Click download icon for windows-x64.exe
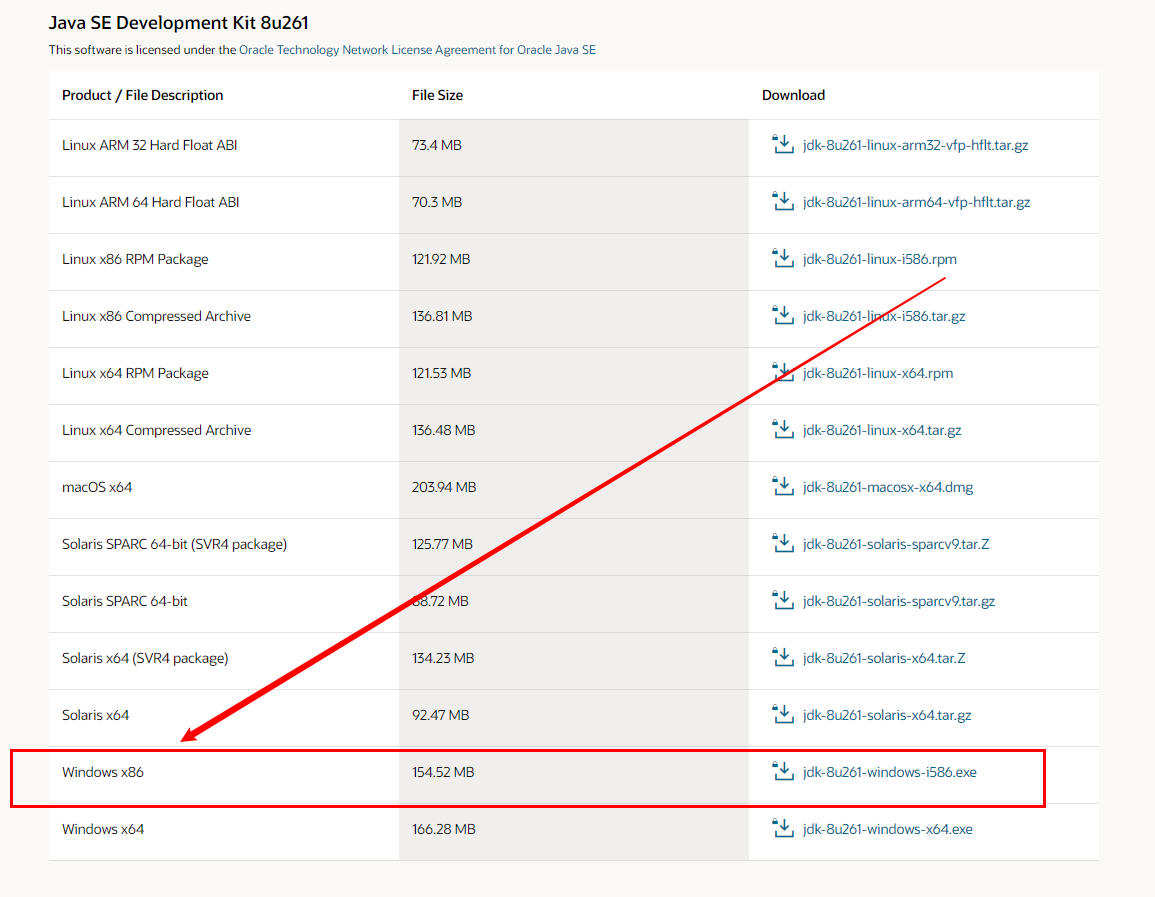Screen dimensions: 1155x897 782,829
